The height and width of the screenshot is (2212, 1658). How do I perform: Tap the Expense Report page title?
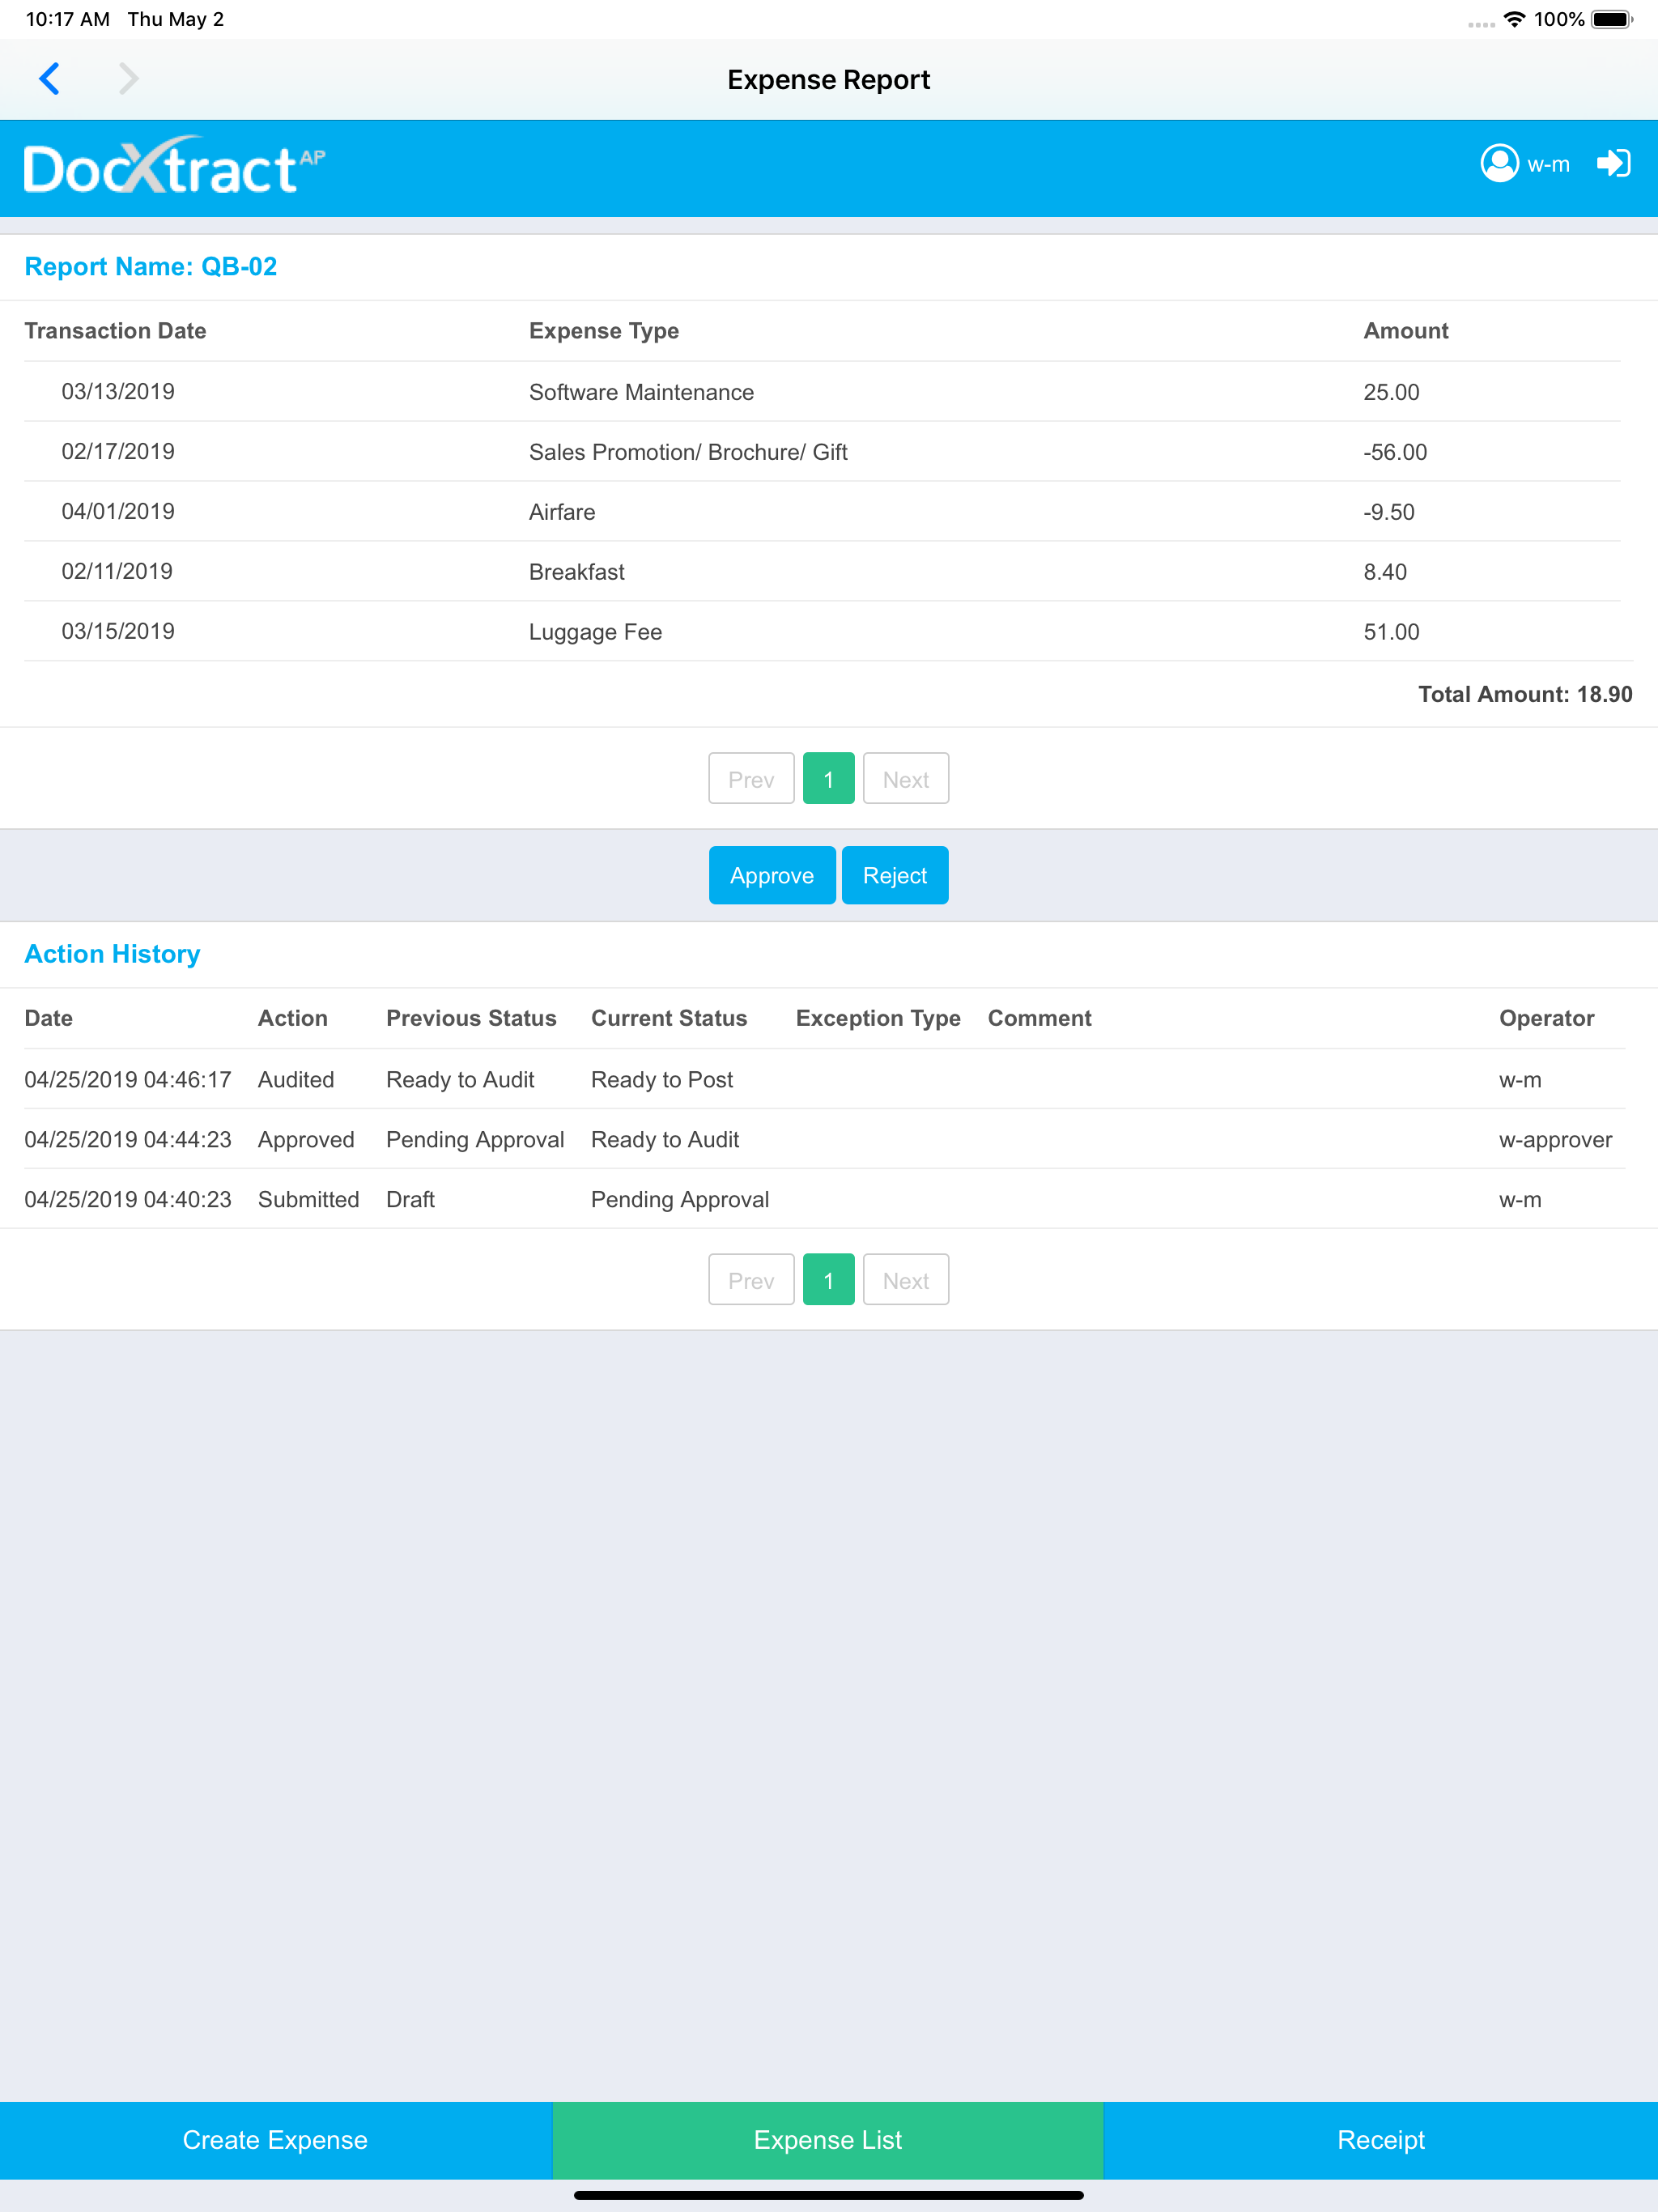point(829,79)
